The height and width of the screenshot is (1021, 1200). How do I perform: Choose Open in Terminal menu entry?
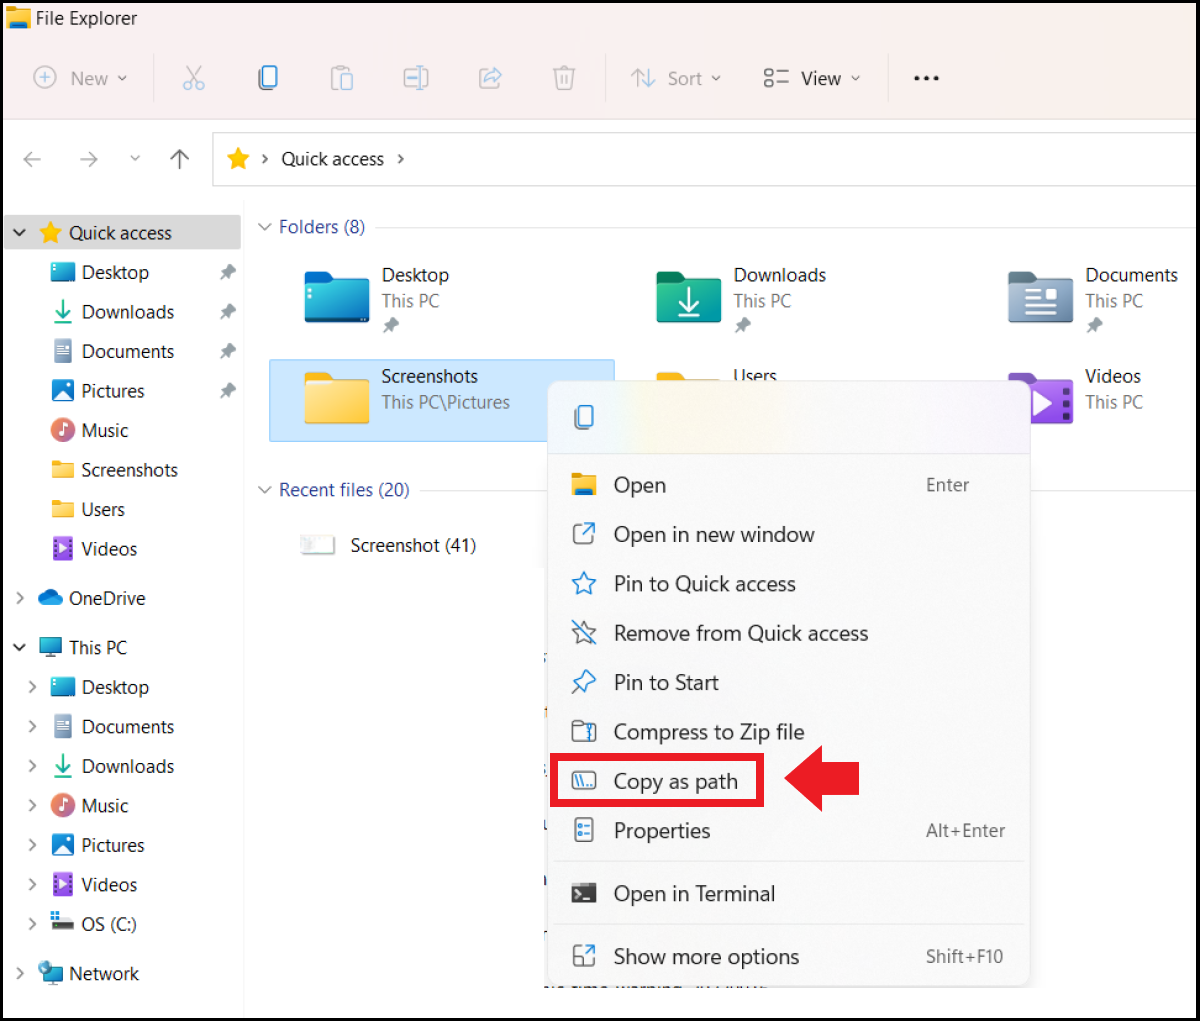point(694,893)
